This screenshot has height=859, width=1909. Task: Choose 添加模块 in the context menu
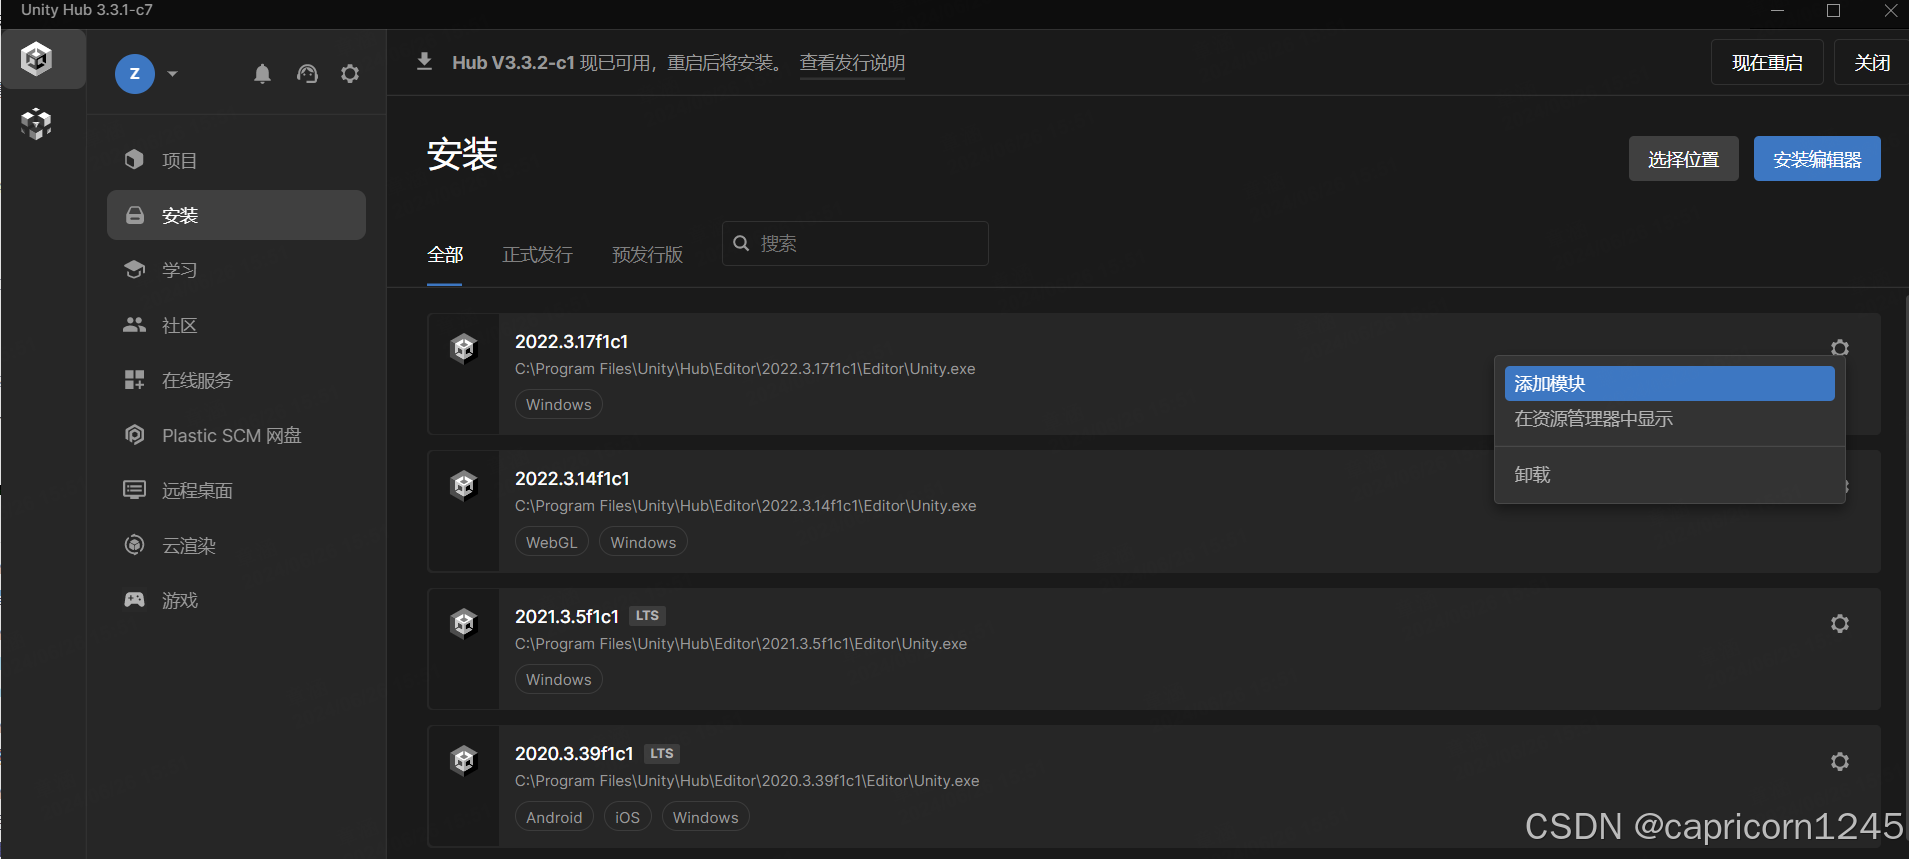[x=1669, y=383]
